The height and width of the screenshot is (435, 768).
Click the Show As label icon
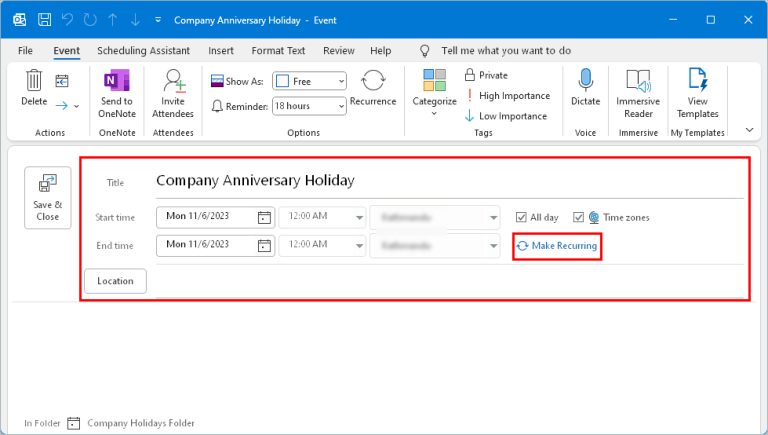[217, 81]
